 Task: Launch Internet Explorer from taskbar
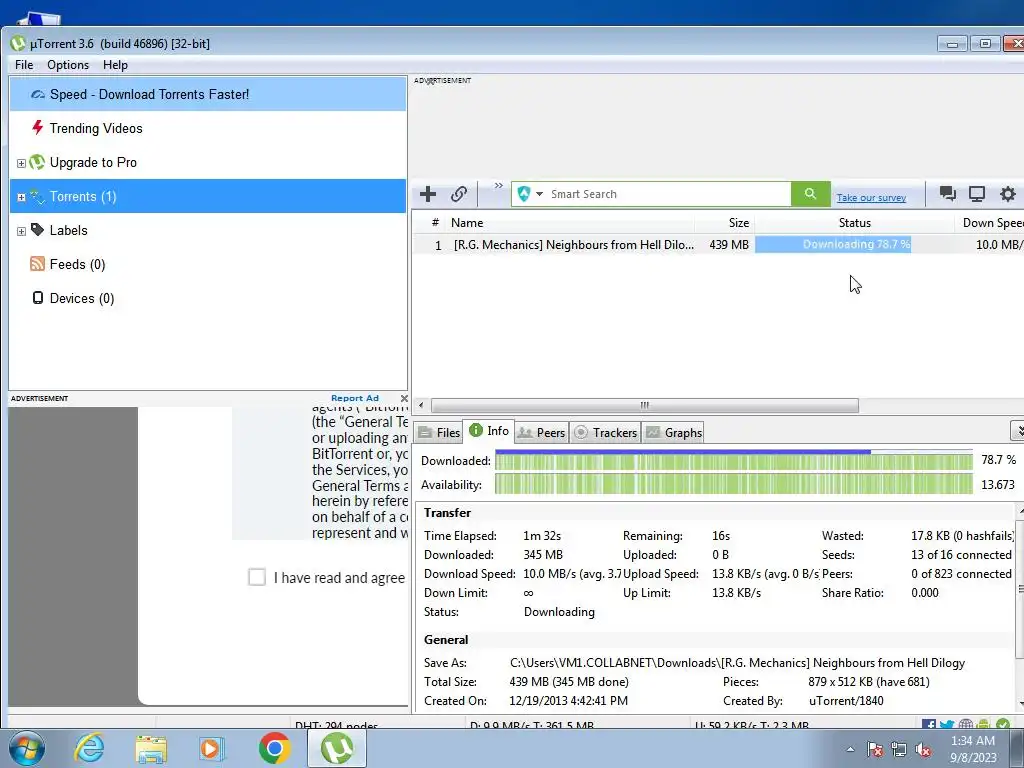89,748
